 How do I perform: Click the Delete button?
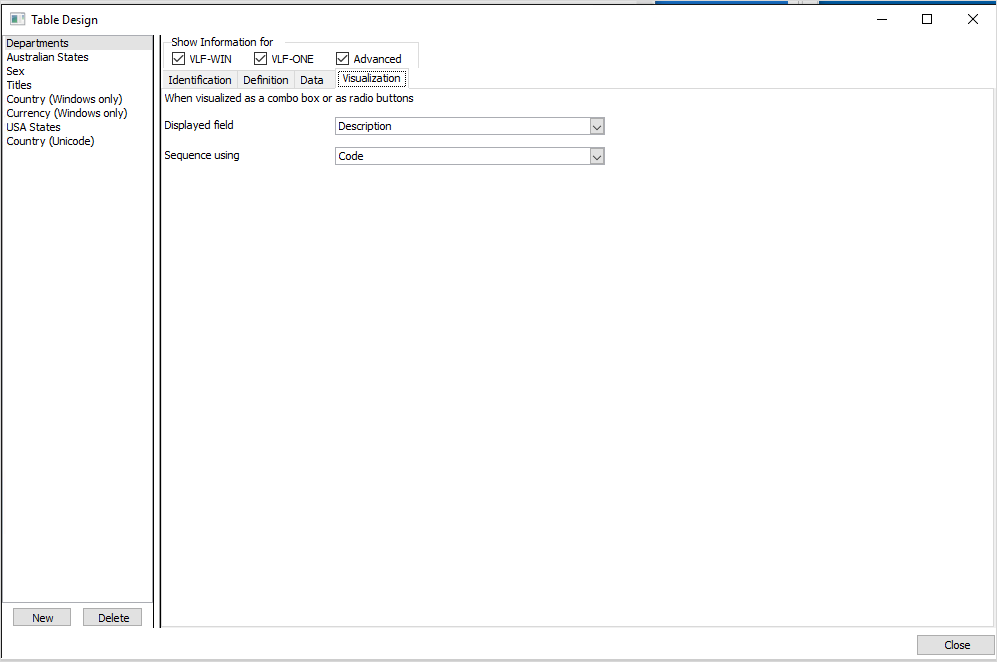pos(113,617)
